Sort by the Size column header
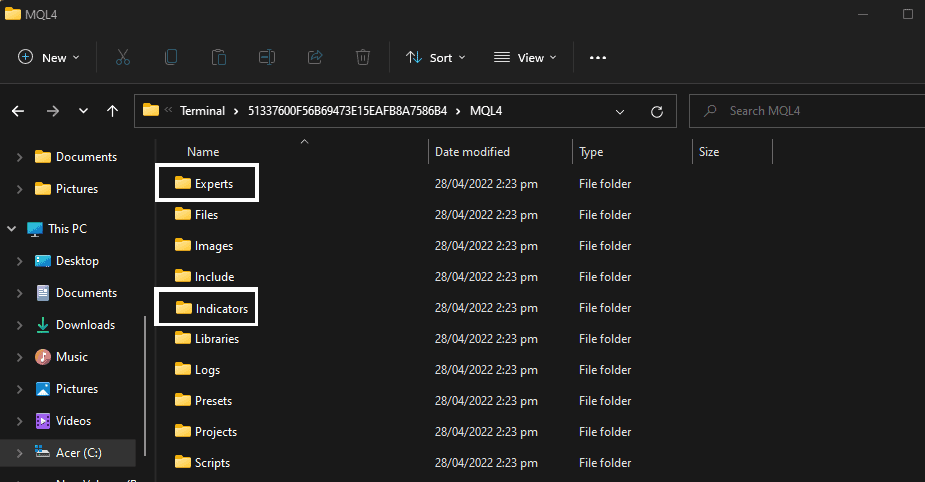 tap(709, 152)
